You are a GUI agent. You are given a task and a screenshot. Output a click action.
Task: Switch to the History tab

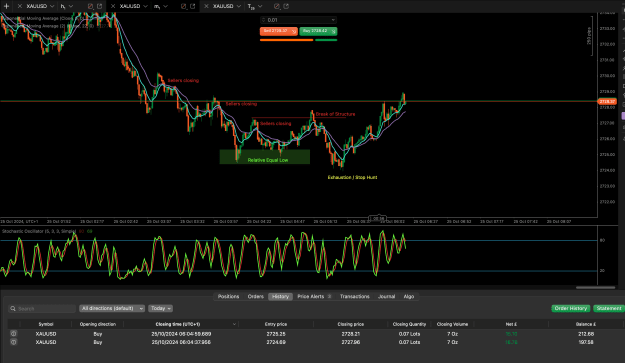280,296
